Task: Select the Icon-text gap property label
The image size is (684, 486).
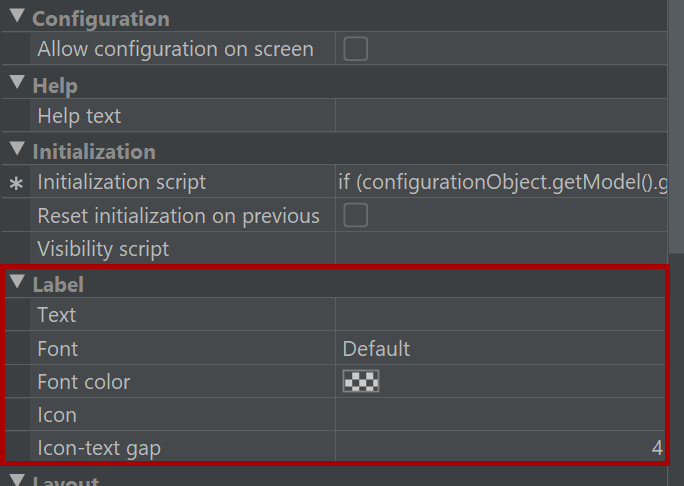Action: 99,448
